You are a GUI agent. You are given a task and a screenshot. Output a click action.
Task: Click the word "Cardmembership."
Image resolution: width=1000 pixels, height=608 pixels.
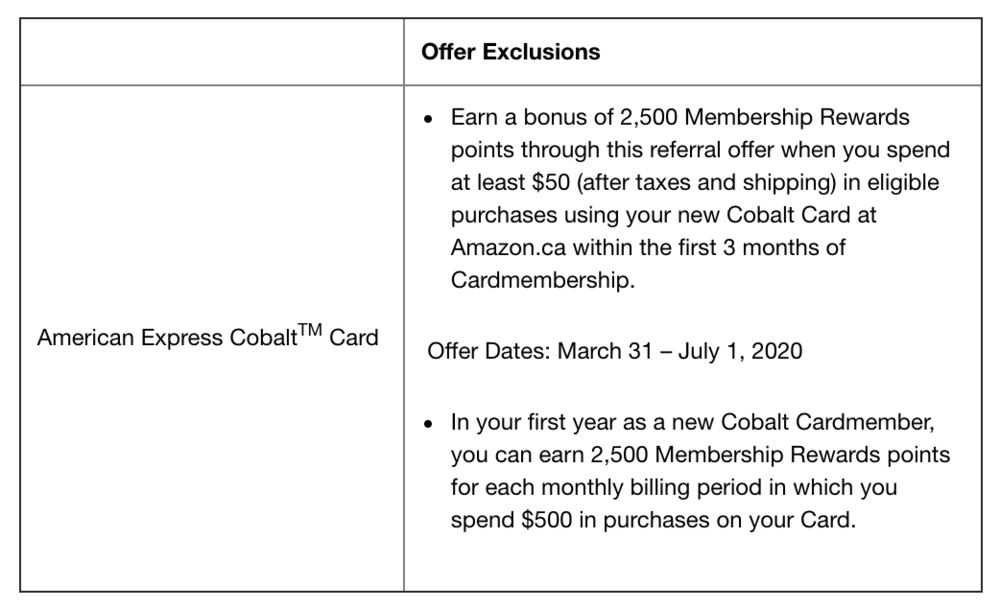(x=542, y=280)
